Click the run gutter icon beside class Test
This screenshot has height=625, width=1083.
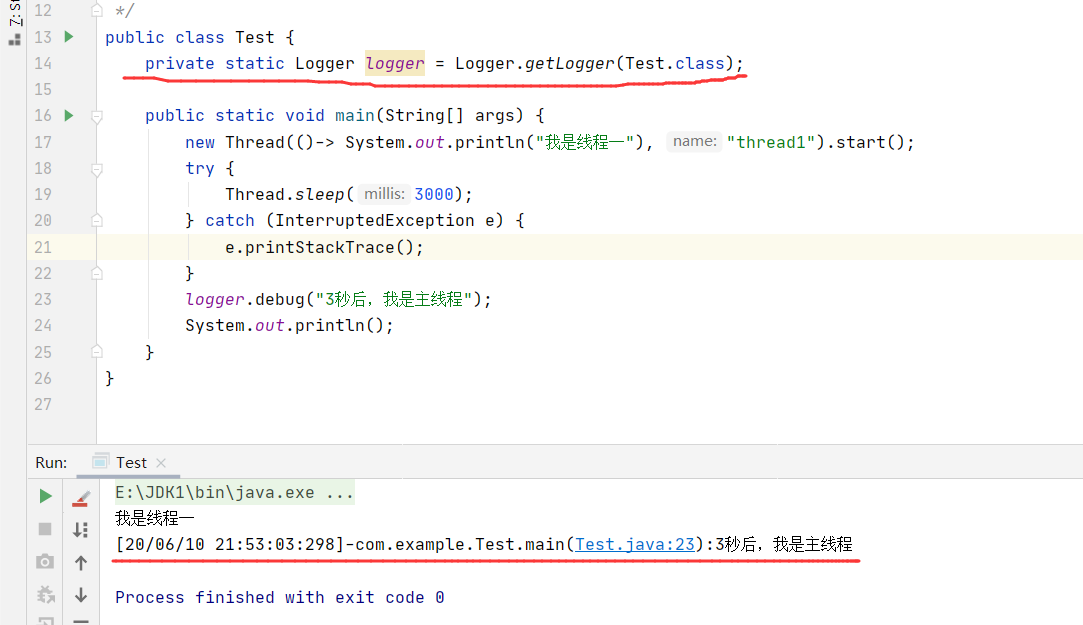click(x=68, y=37)
